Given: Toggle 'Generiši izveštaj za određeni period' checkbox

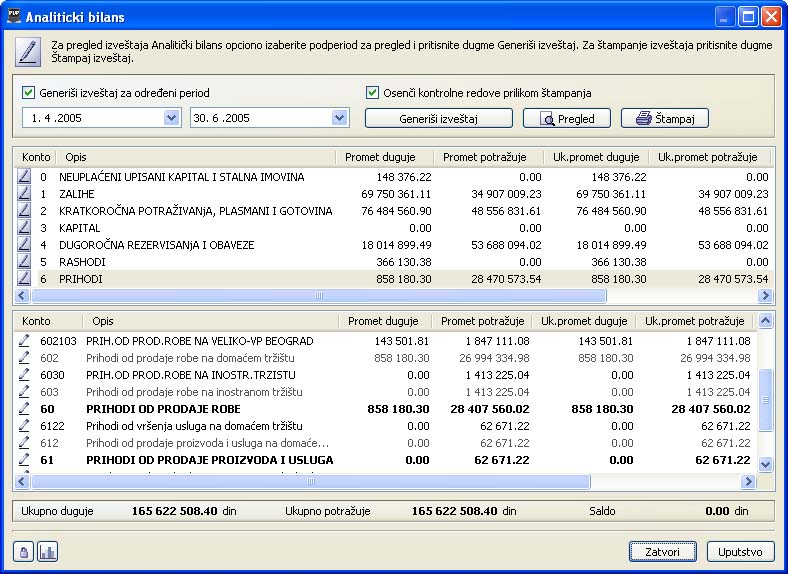Looking at the screenshot, I should 29,93.
